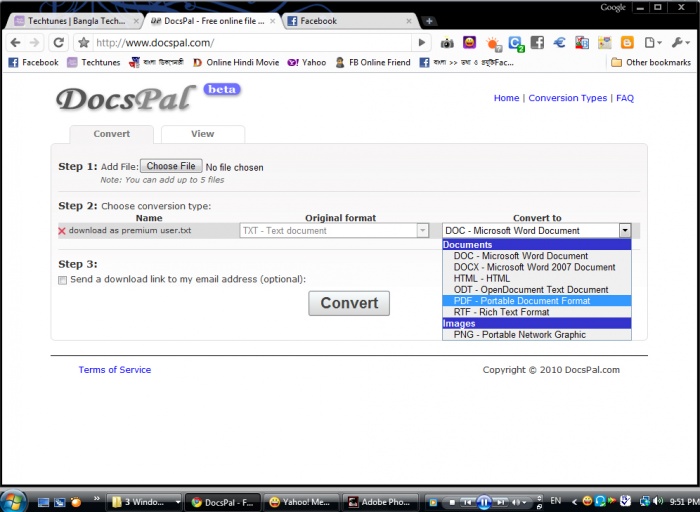Open the Chrome page menu icon
This screenshot has width=700, height=512.
point(652,42)
